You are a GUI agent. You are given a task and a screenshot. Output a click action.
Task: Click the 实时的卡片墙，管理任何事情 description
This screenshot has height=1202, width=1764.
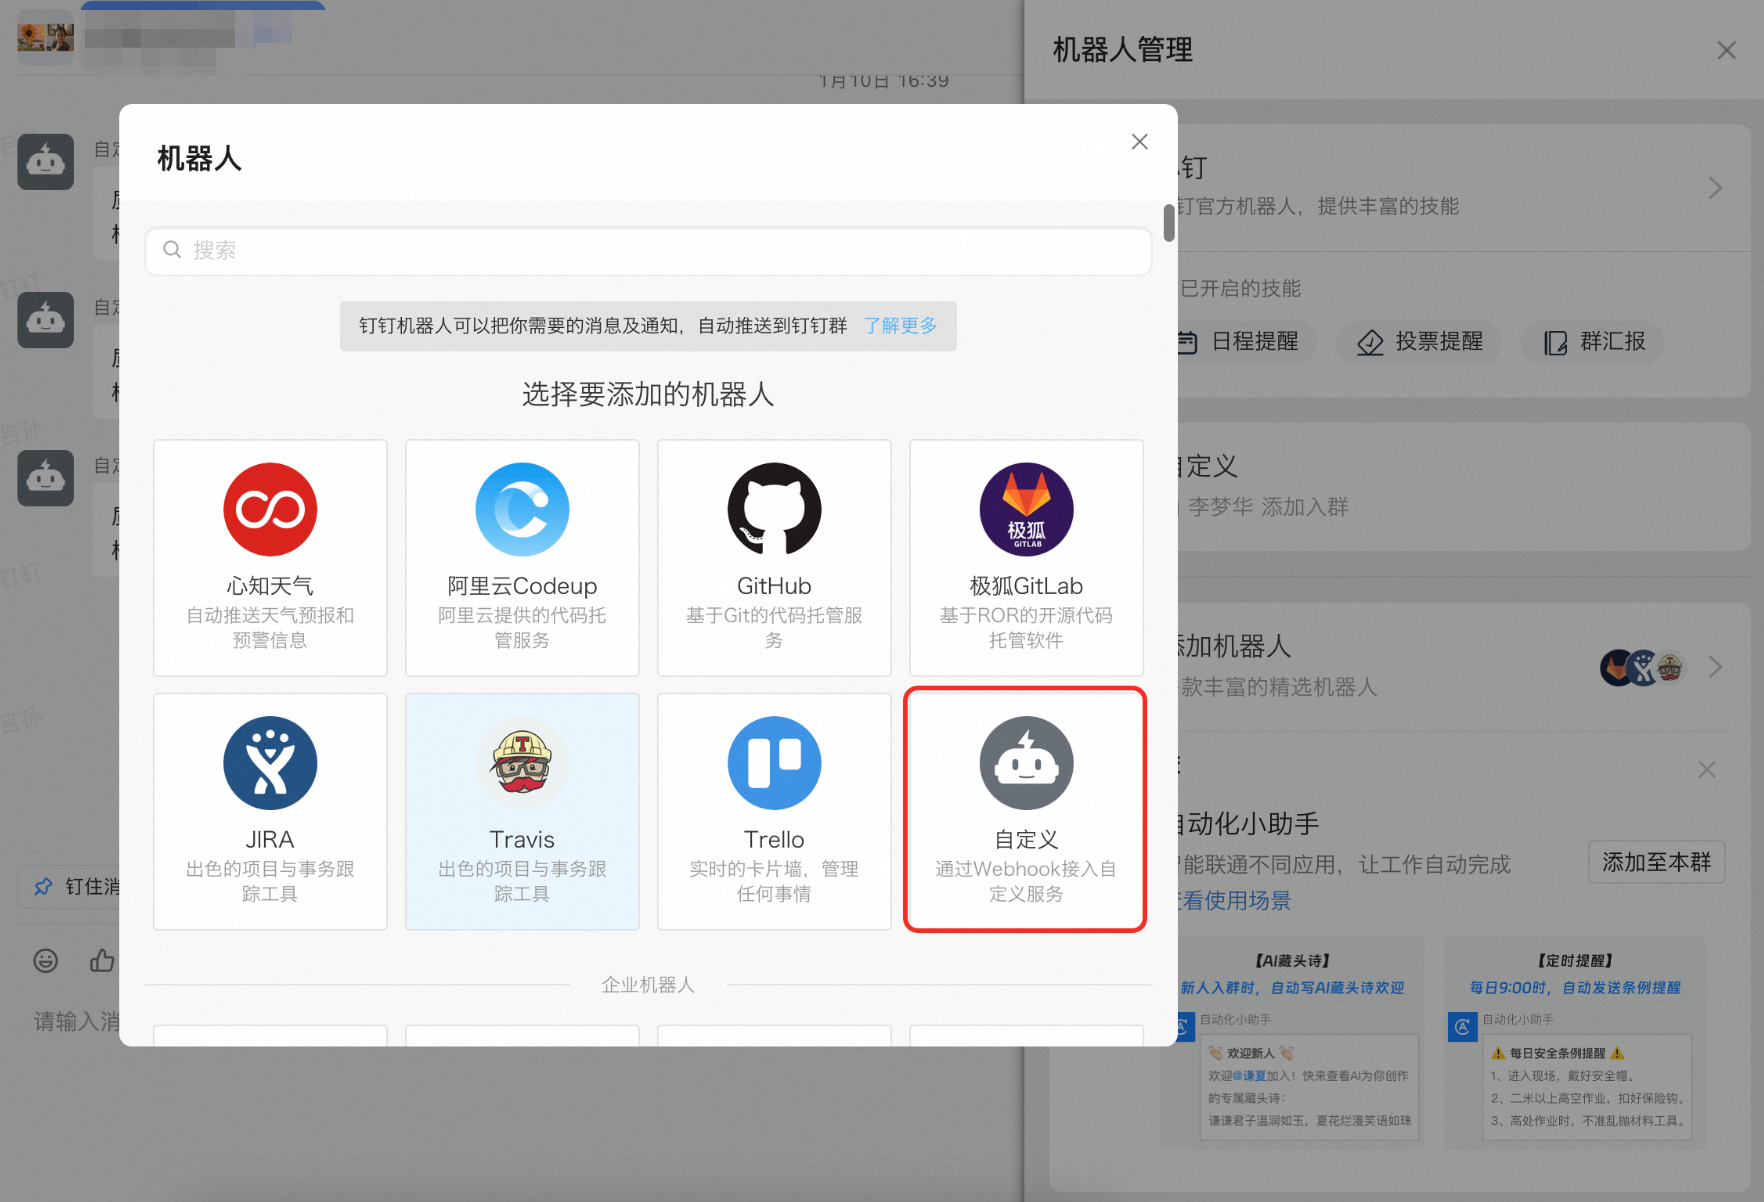(774, 881)
